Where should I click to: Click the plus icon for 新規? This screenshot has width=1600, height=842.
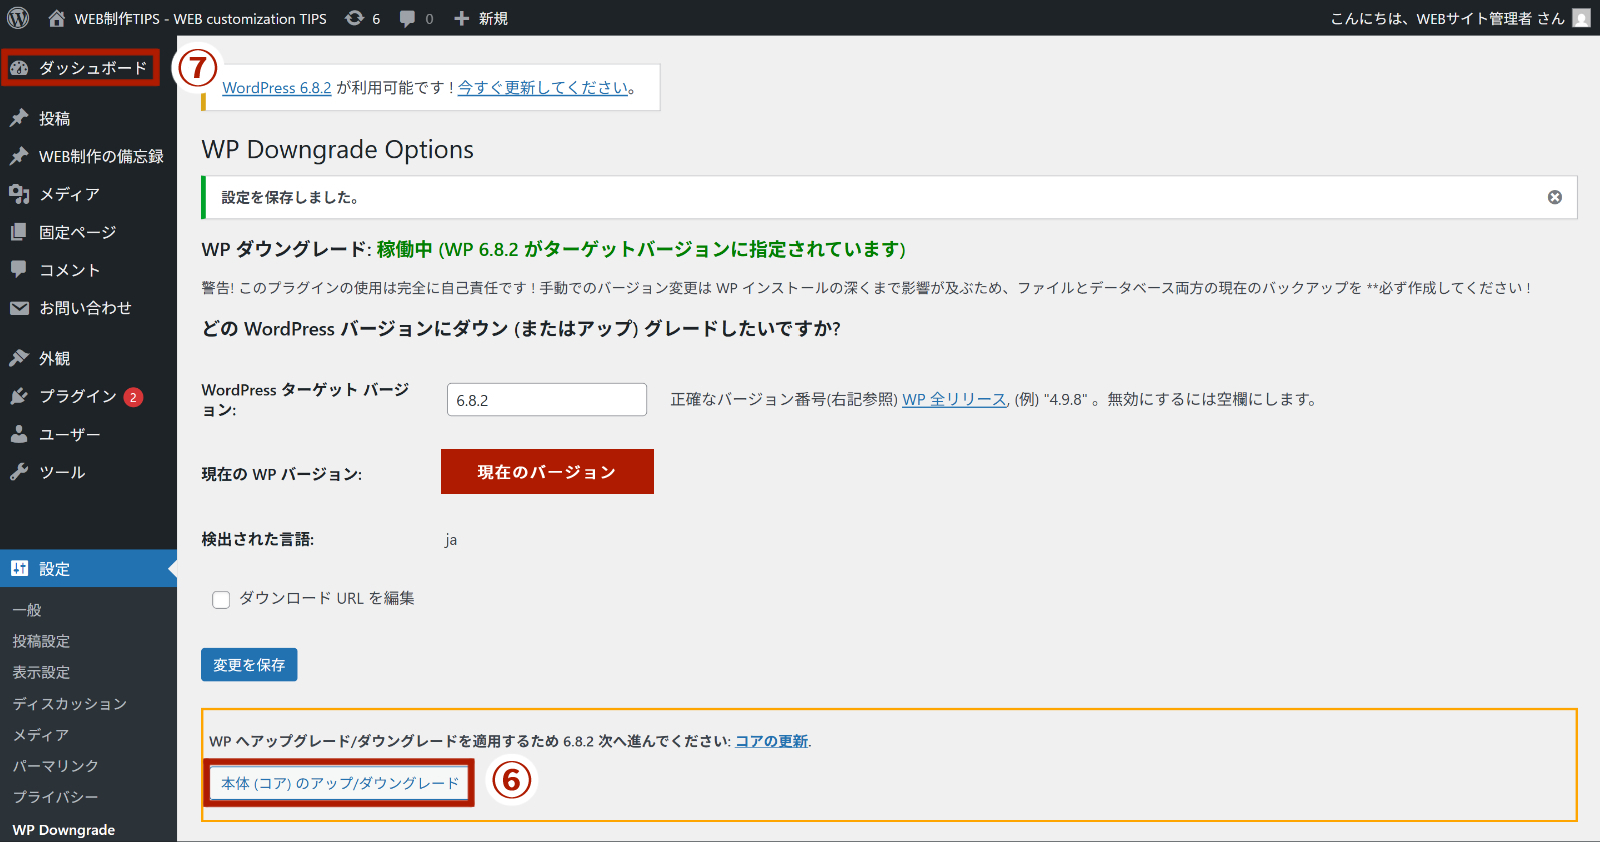pos(461,18)
